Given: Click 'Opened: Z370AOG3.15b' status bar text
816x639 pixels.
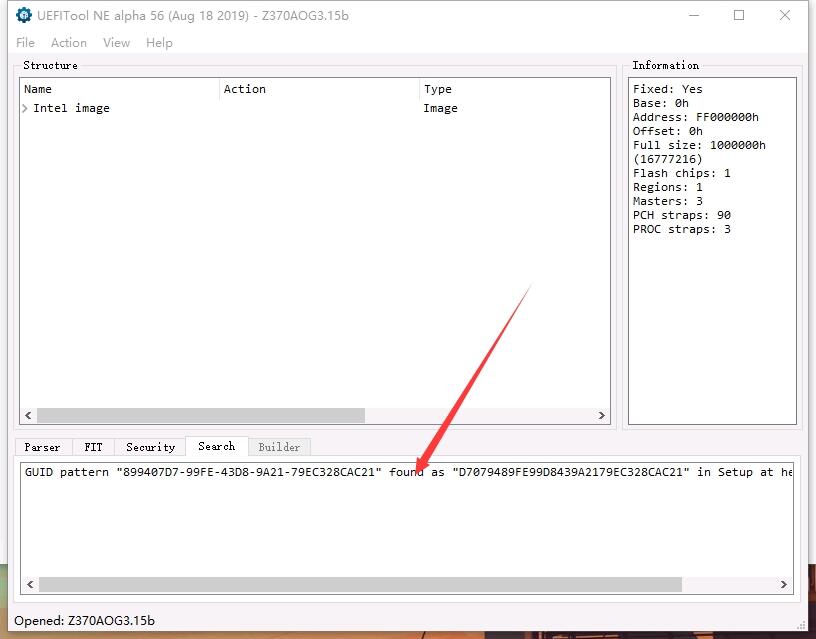Looking at the screenshot, I should point(84,620).
